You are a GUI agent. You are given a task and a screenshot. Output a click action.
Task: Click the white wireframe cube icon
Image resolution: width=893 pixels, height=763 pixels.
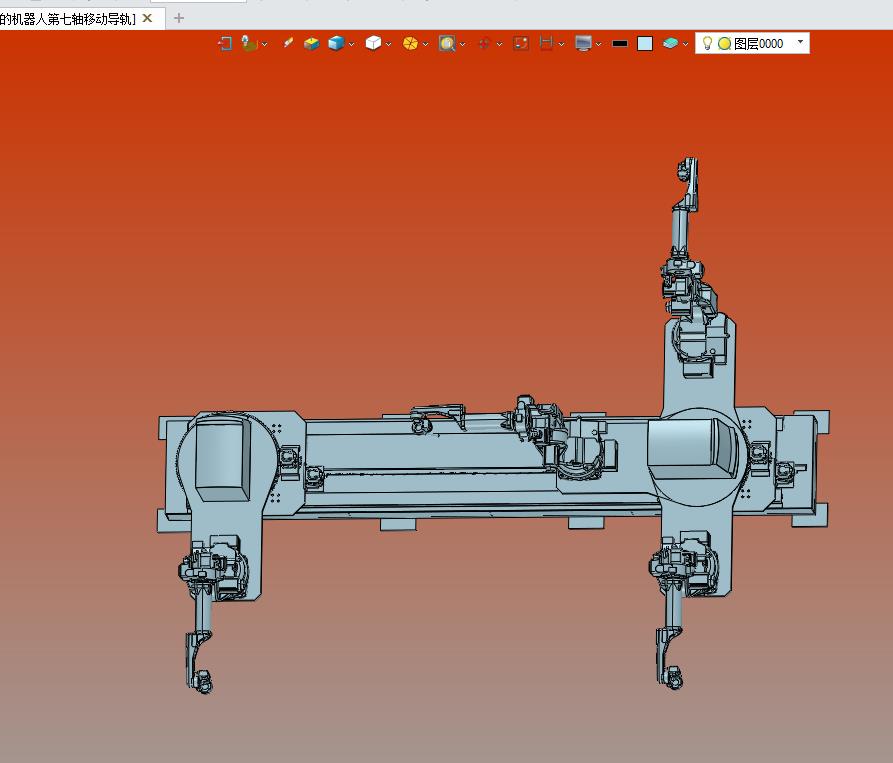pyautogui.click(x=373, y=43)
